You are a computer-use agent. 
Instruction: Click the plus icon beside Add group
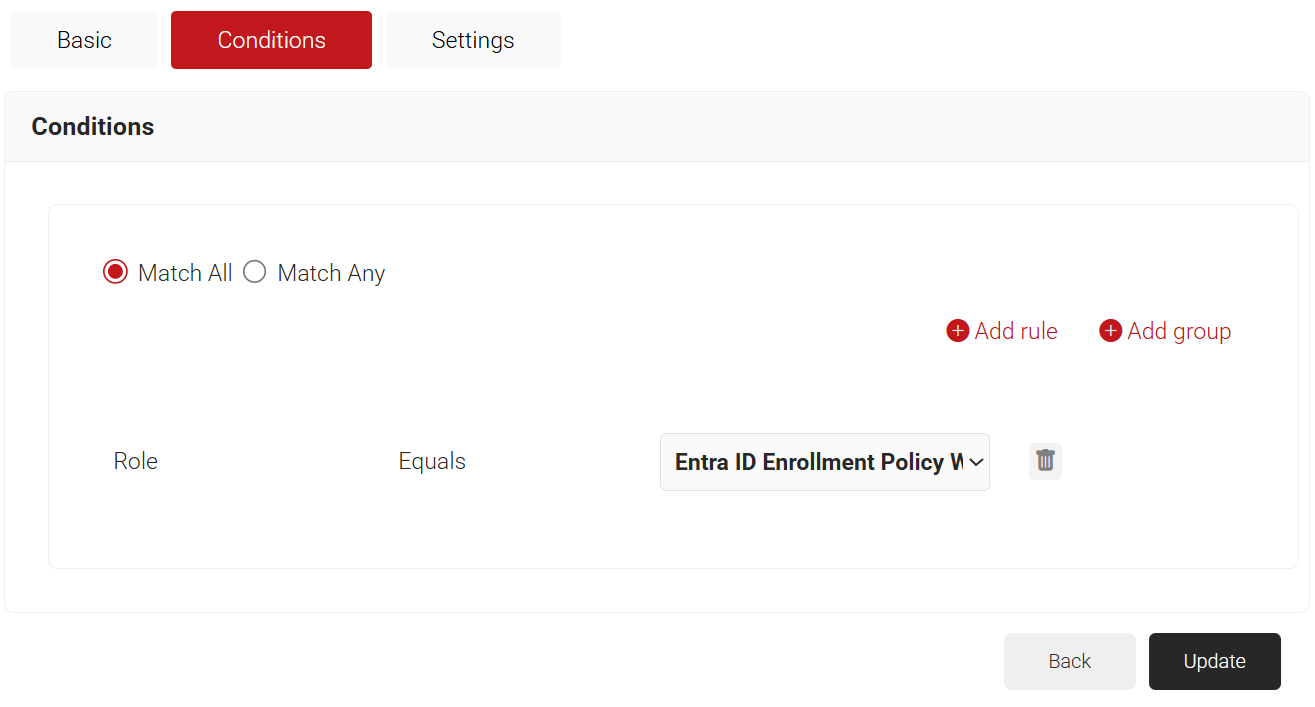point(1110,331)
